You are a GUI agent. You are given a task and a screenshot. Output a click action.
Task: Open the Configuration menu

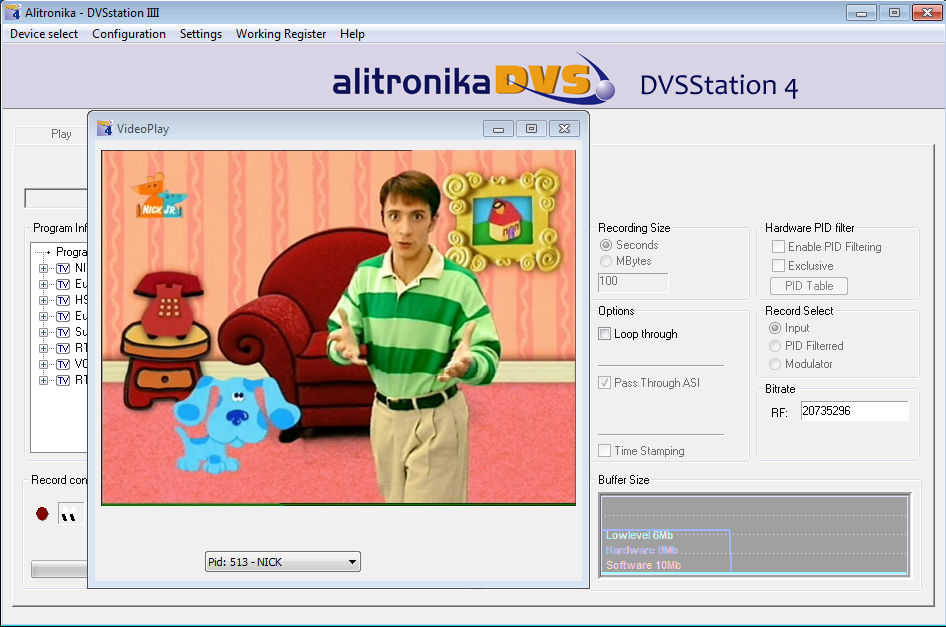click(x=129, y=34)
